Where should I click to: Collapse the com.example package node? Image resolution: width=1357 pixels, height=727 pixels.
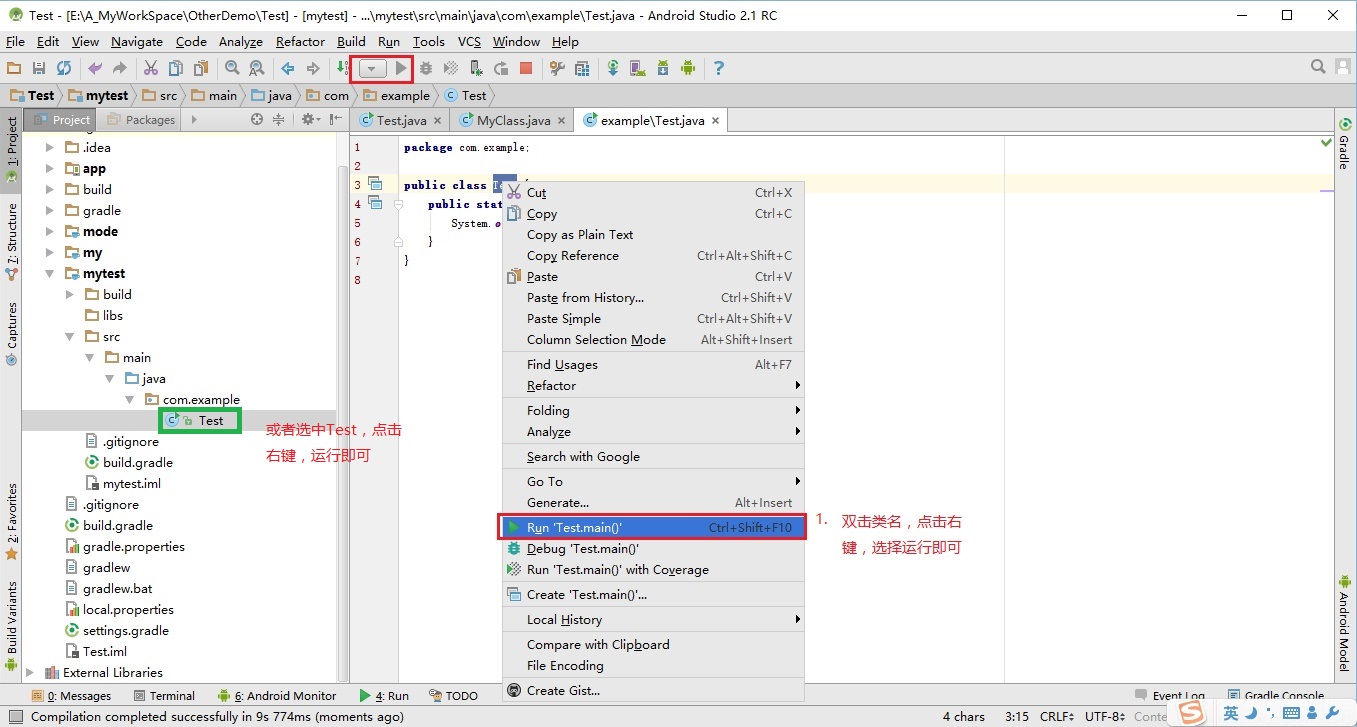tap(129, 400)
